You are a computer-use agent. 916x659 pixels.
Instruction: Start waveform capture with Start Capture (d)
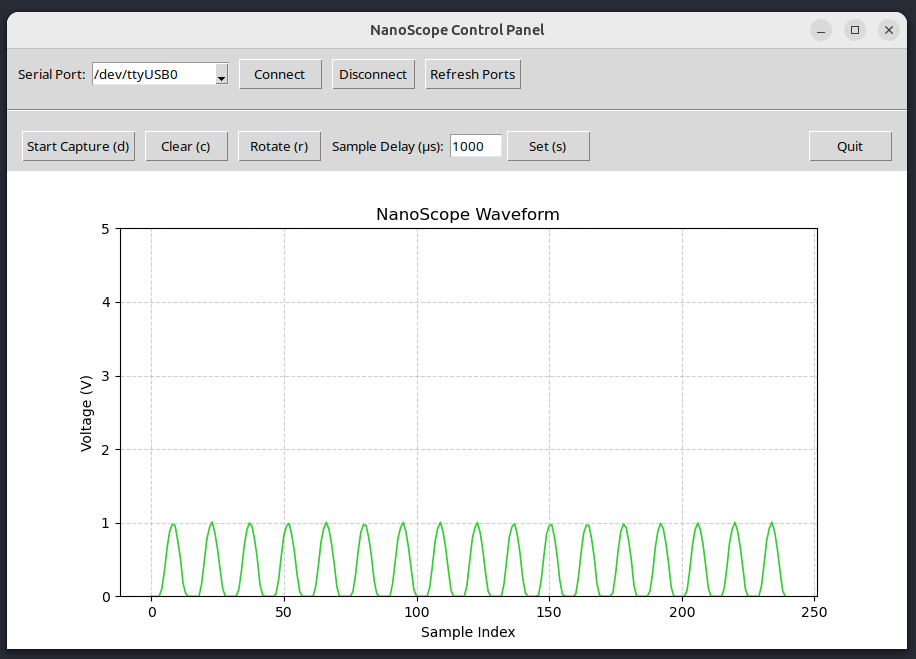[78, 147]
